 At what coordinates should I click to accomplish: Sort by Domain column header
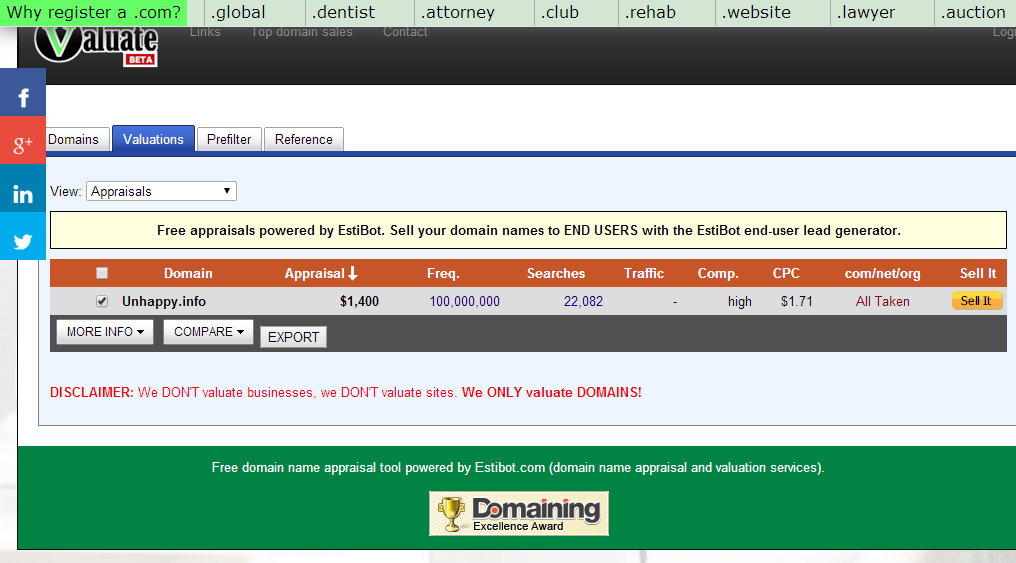(x=188, y=273)
